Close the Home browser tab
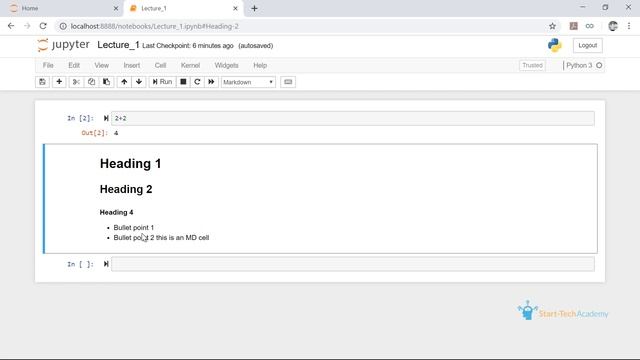Screen dimensions: 640x360 [x=116, y=8]
